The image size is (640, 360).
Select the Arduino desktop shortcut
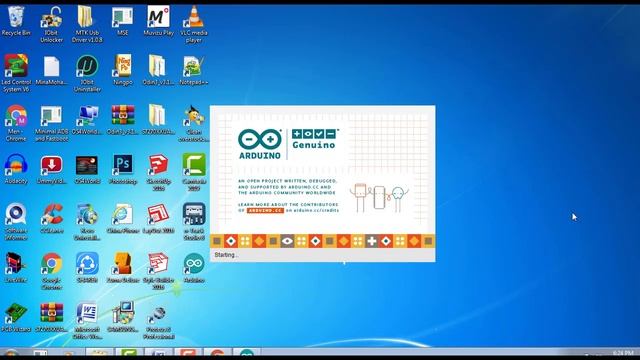[194, 268]
